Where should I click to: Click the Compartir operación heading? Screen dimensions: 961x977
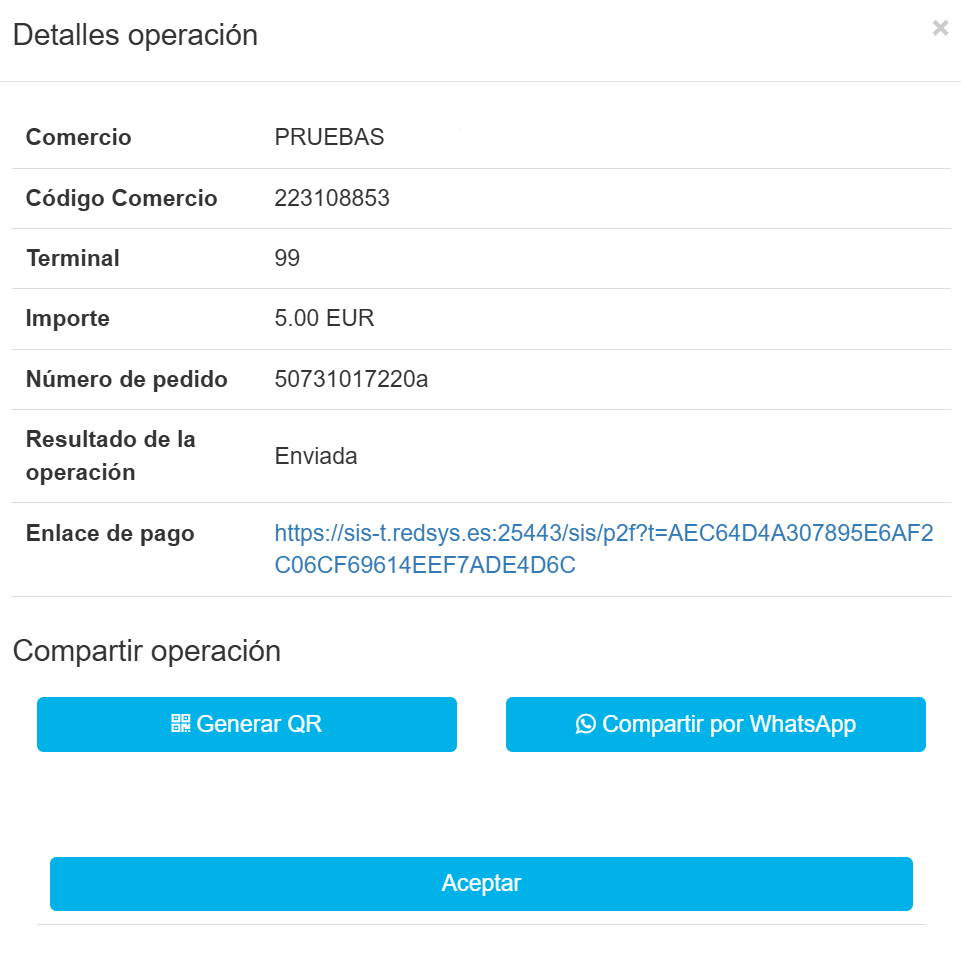[146, 651]
